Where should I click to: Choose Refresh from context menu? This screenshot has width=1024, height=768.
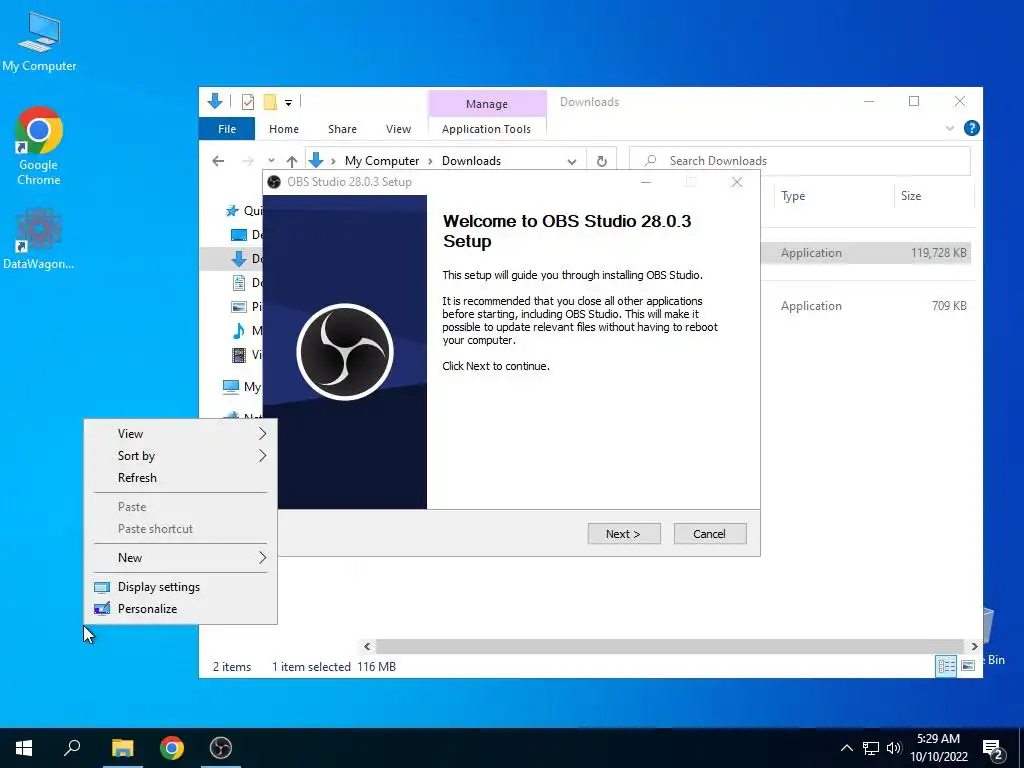point(180,477)
